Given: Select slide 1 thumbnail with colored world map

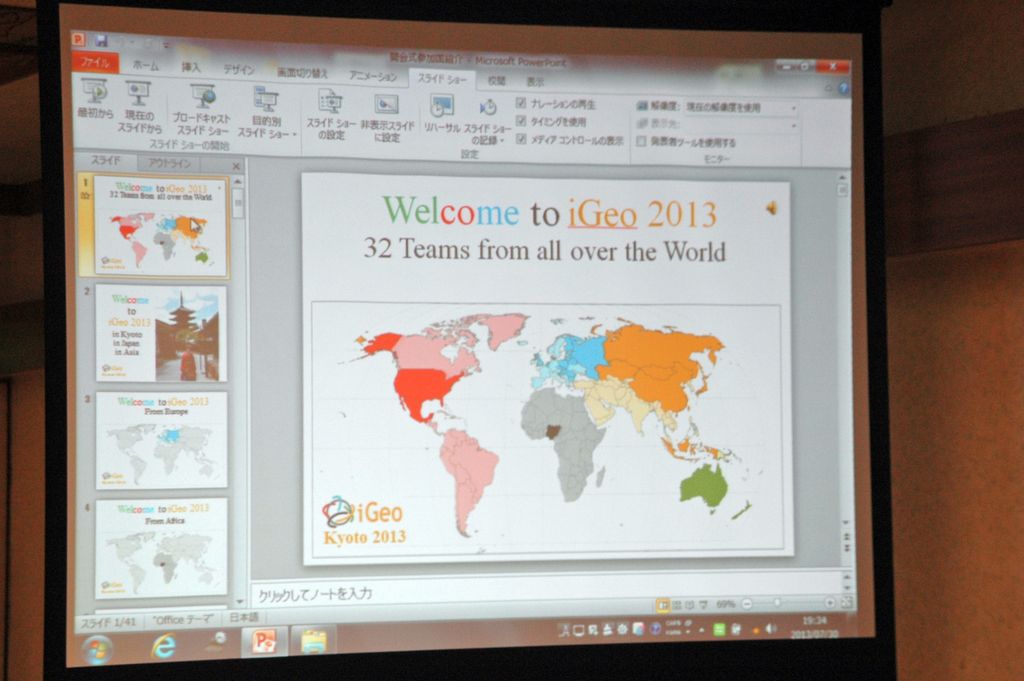Looking at the screenshot, I should [x=161, y=226].
